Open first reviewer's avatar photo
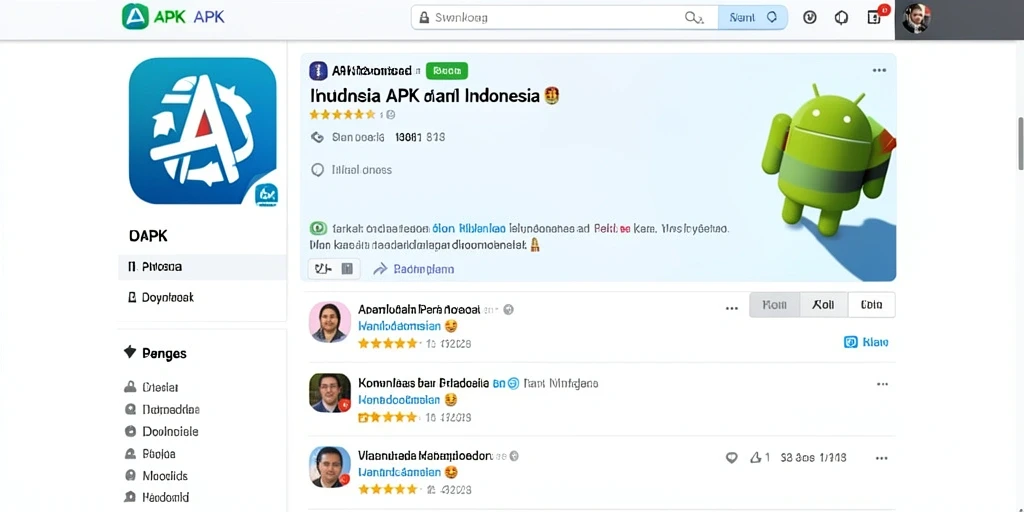The height and width of the screenshot is (512, 1024). click(329, 322)
